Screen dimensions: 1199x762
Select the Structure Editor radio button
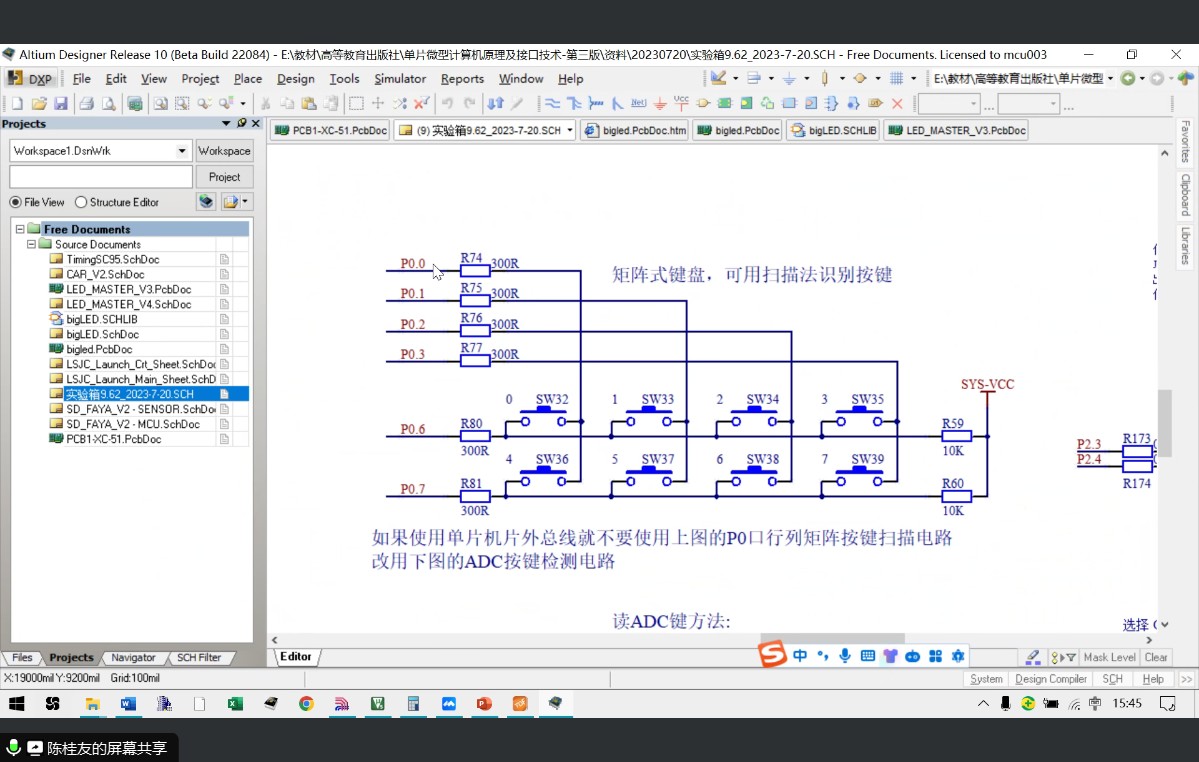click(81, 203)
